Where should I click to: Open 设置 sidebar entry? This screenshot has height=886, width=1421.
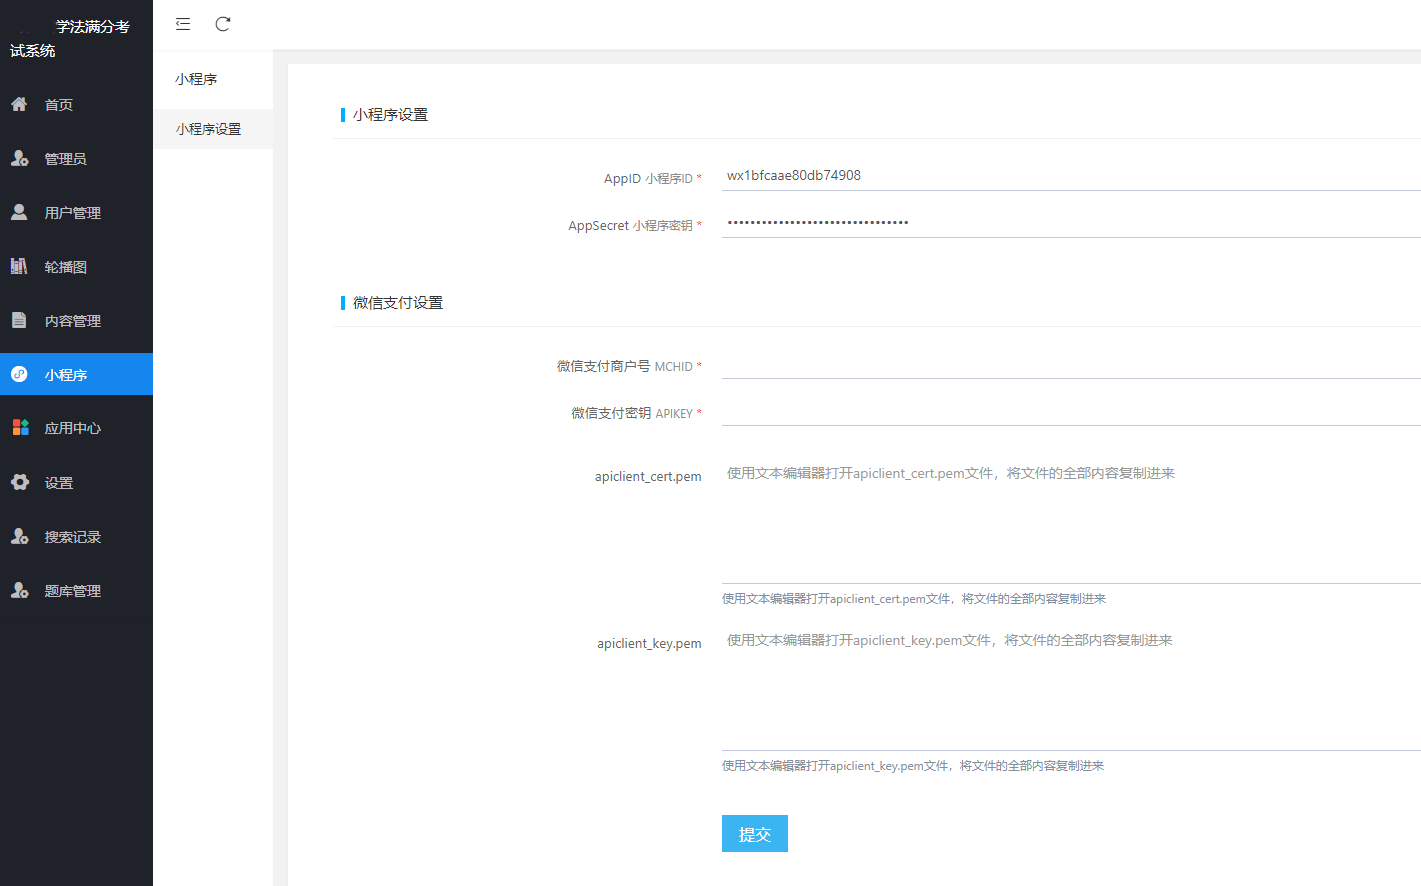point(76,482)
